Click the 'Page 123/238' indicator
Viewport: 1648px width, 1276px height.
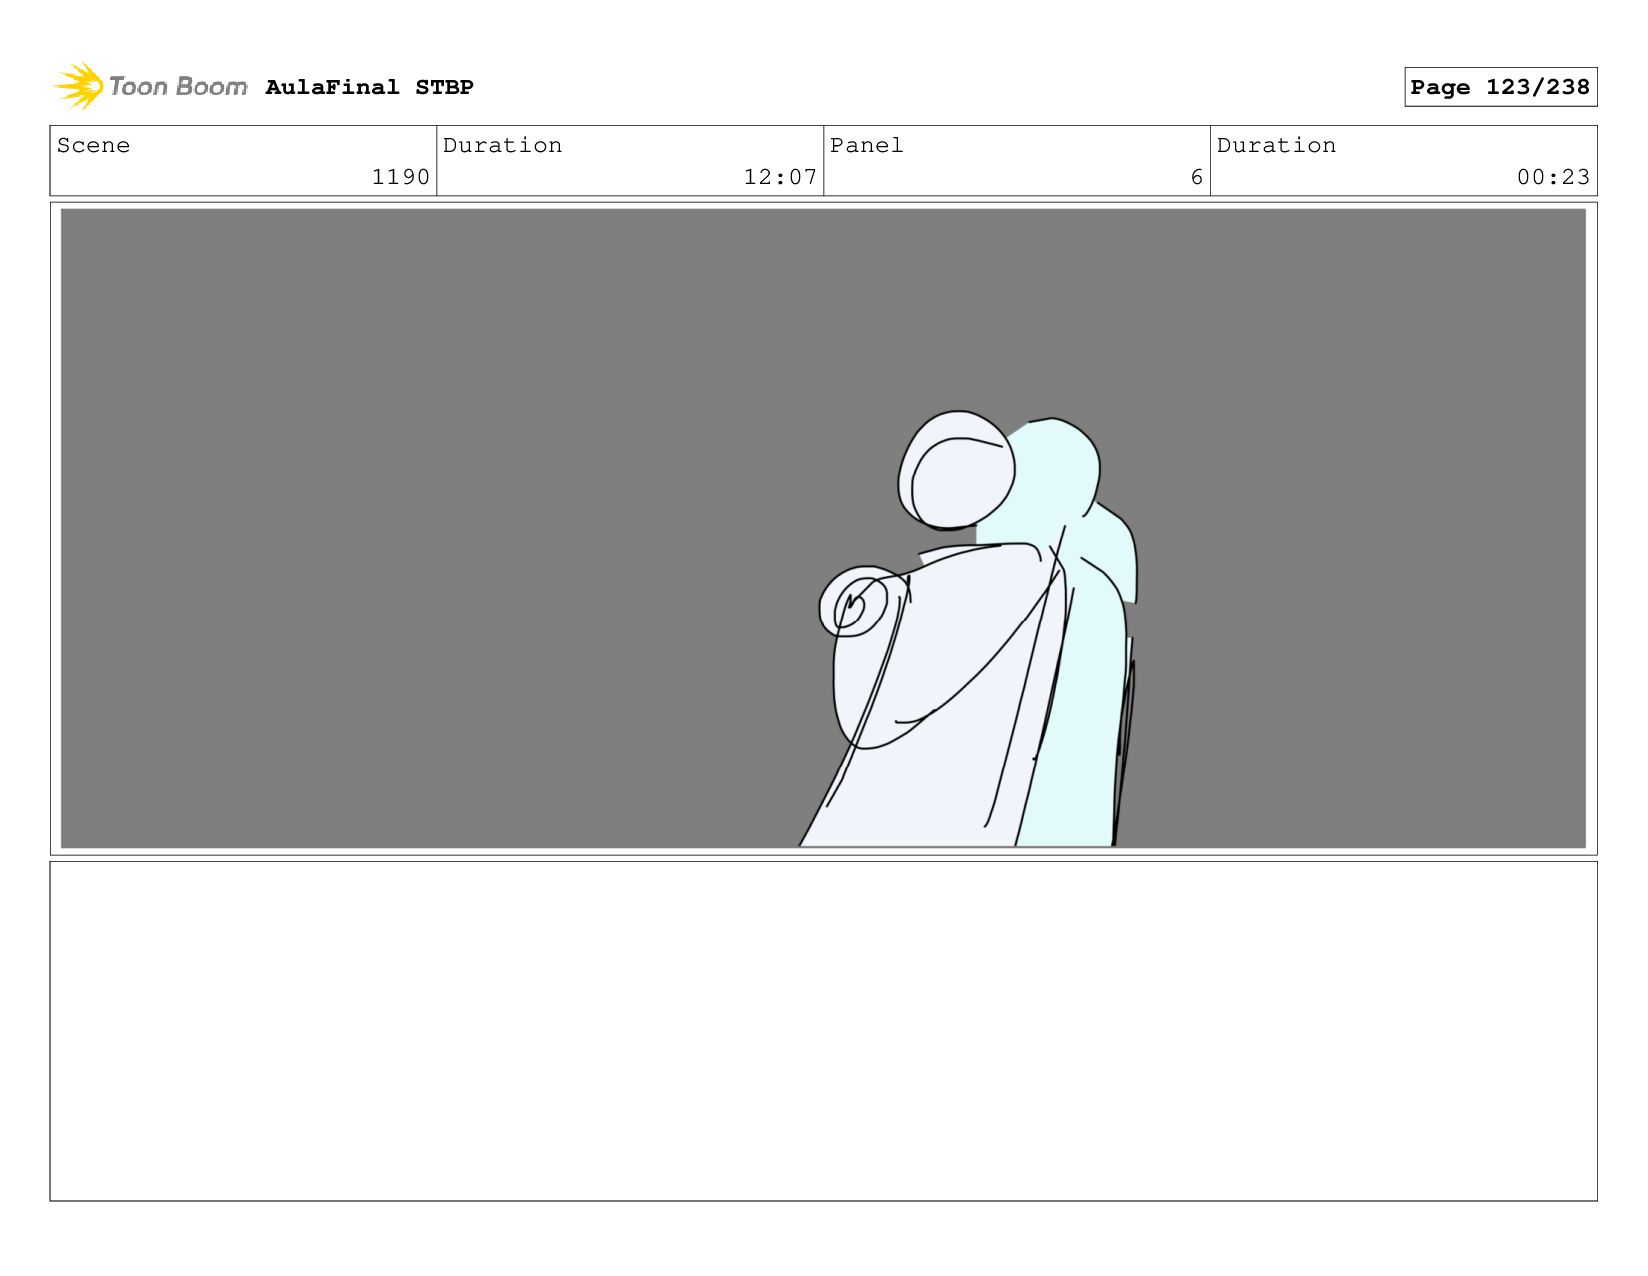(1500, 87)
